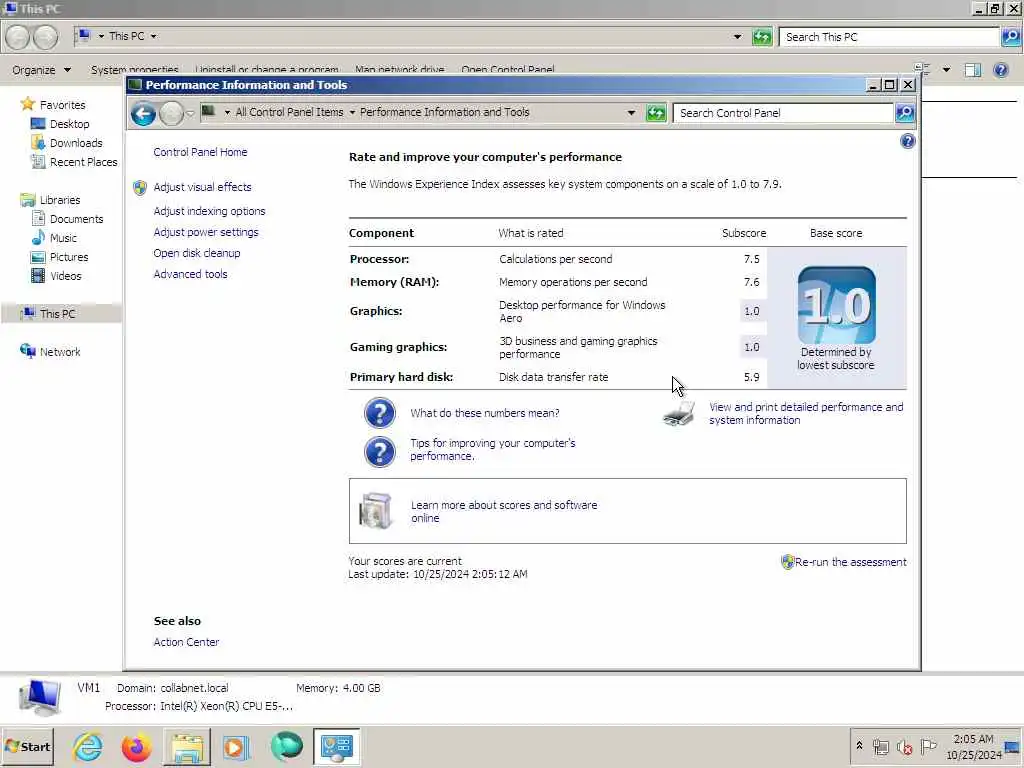
Task: Select Videos library
Action: [56, 276]
